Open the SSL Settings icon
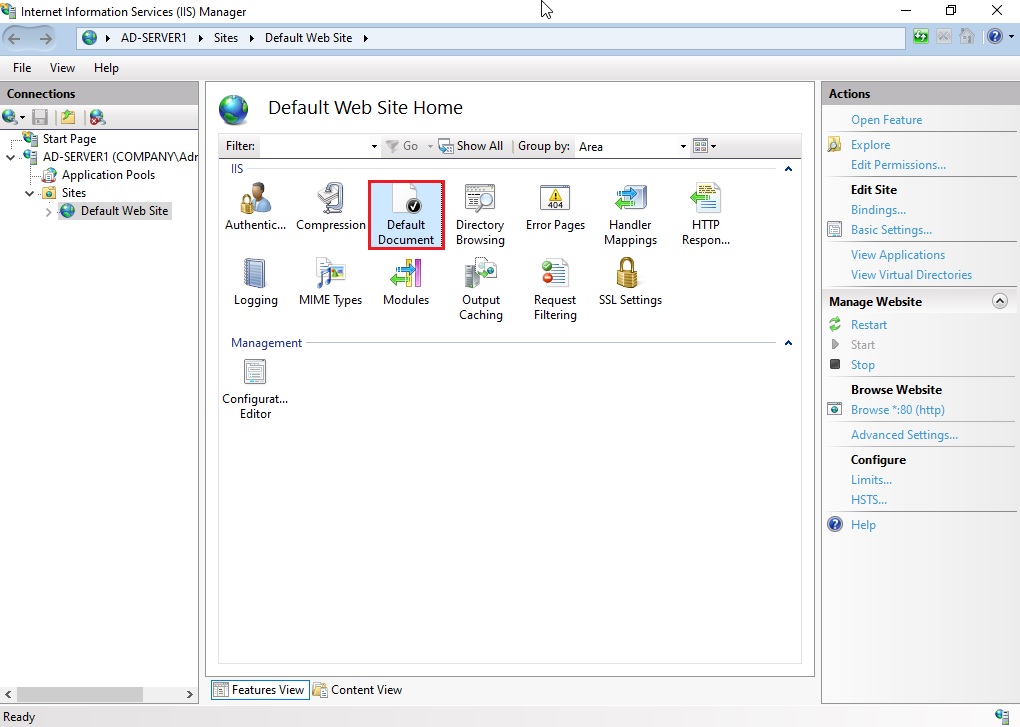 coord(630,282)
